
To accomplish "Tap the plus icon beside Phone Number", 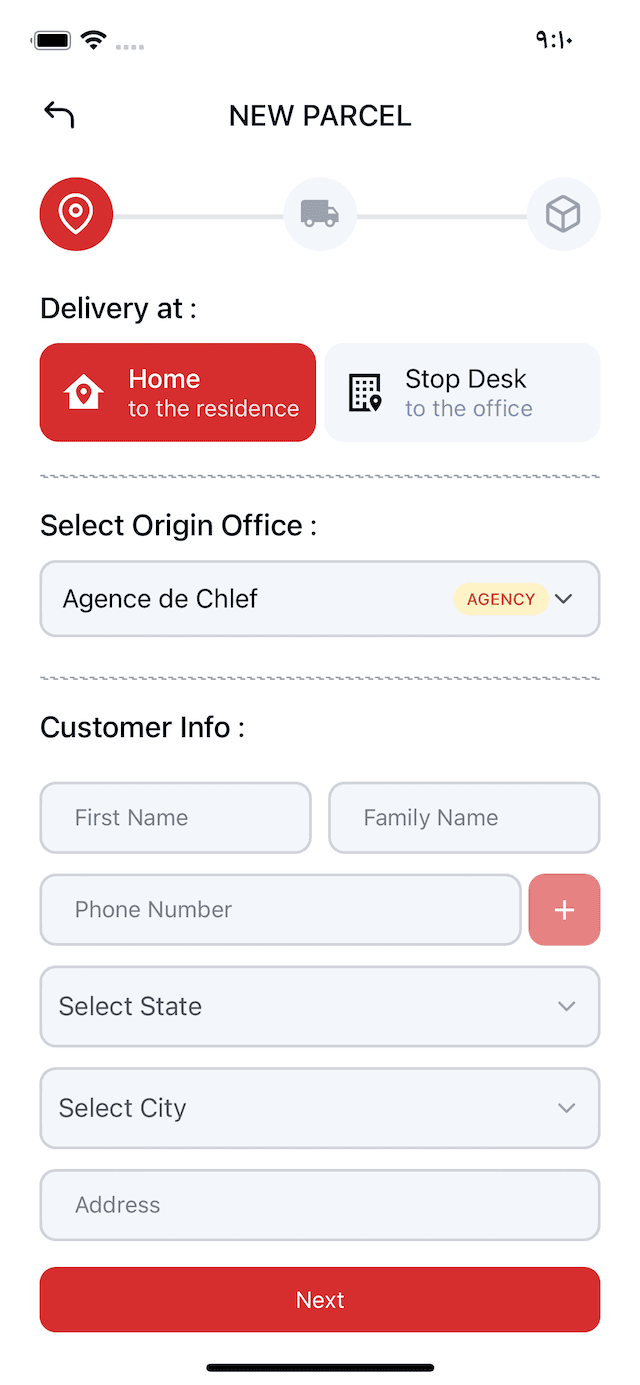I will [564, 909].
